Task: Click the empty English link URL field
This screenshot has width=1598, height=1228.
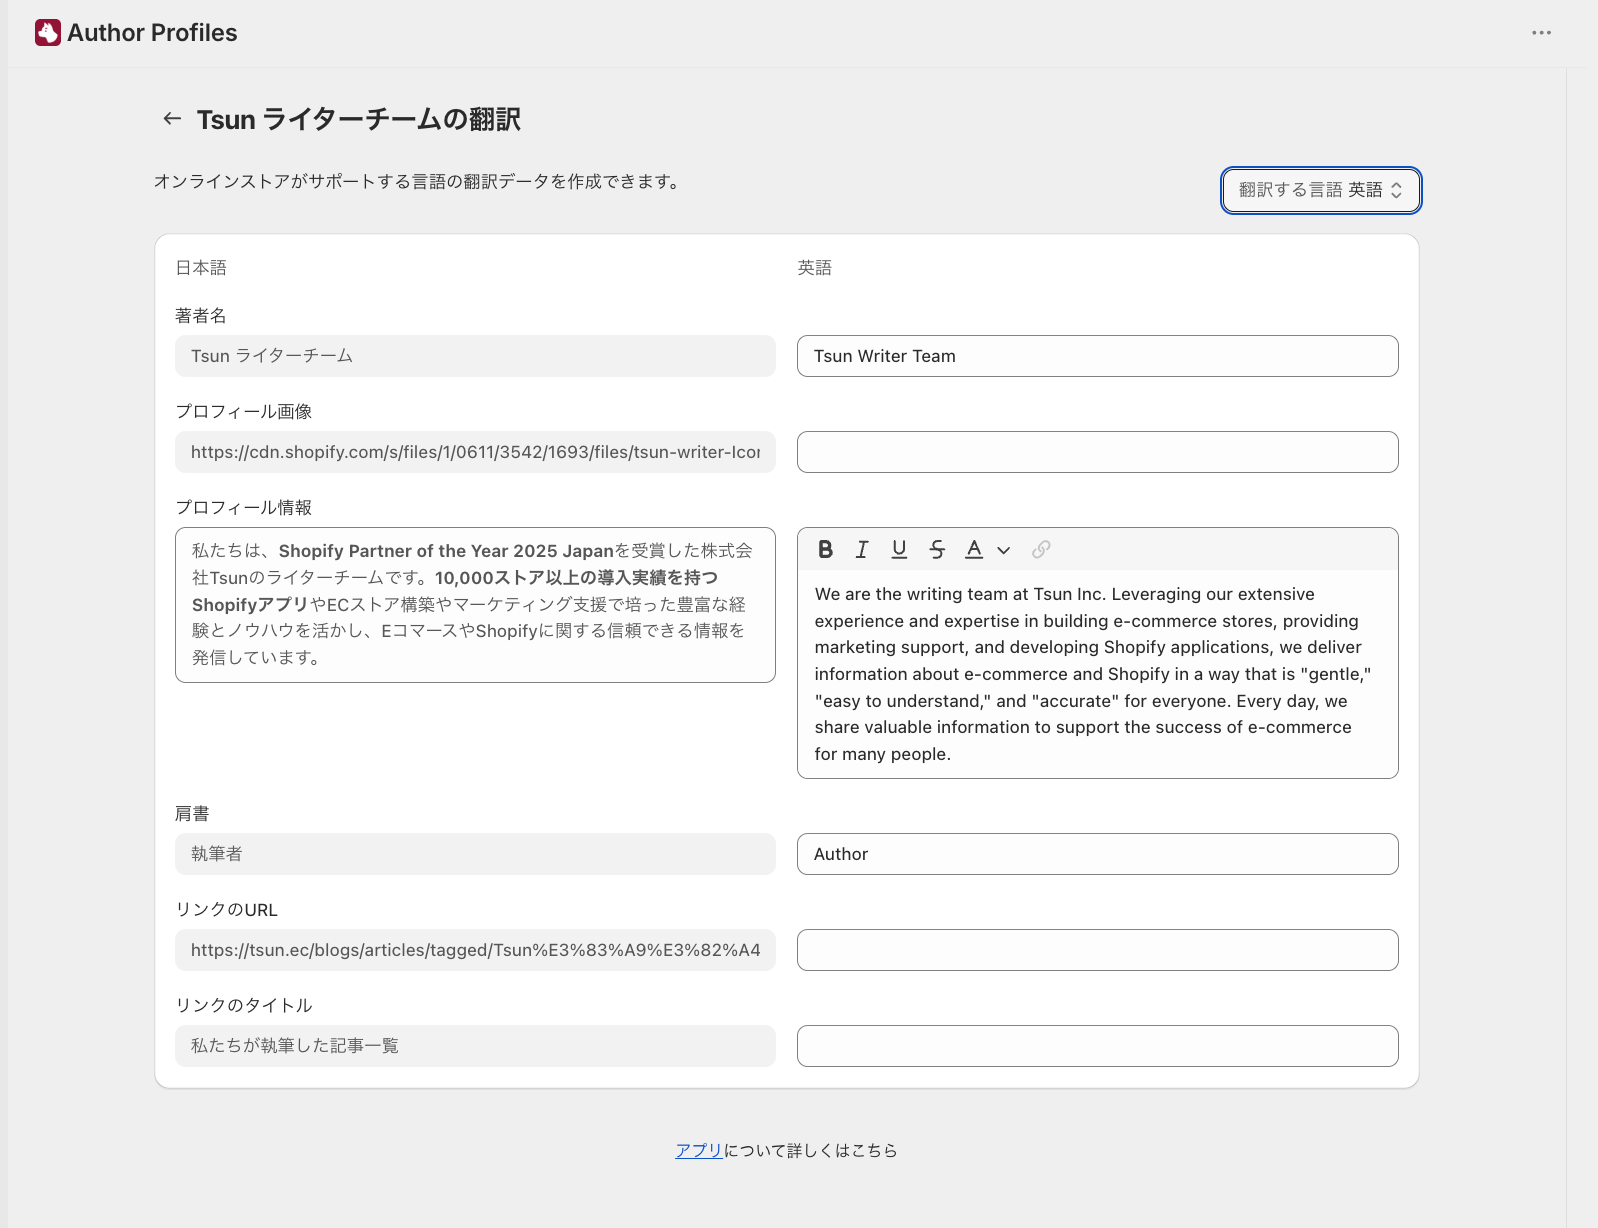Action: click(1097, 950)
